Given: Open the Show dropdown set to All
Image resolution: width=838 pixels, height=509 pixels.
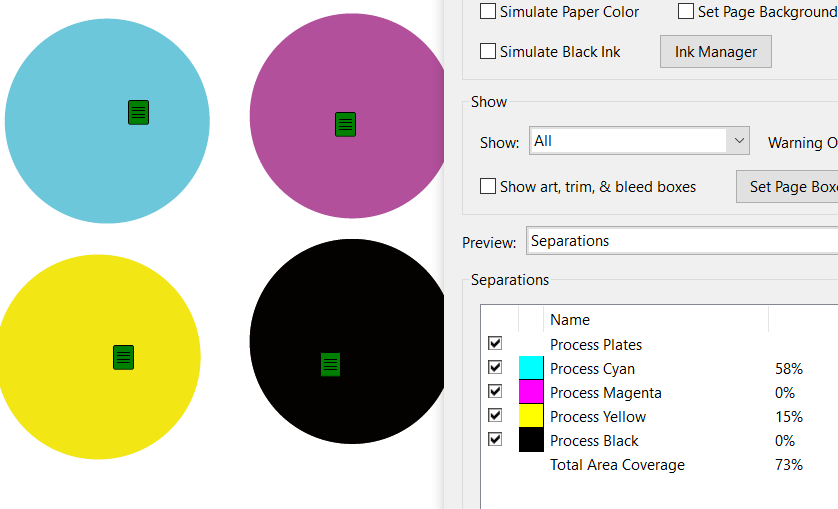Looking at the screenshot, I should click(x=639, y=141).
